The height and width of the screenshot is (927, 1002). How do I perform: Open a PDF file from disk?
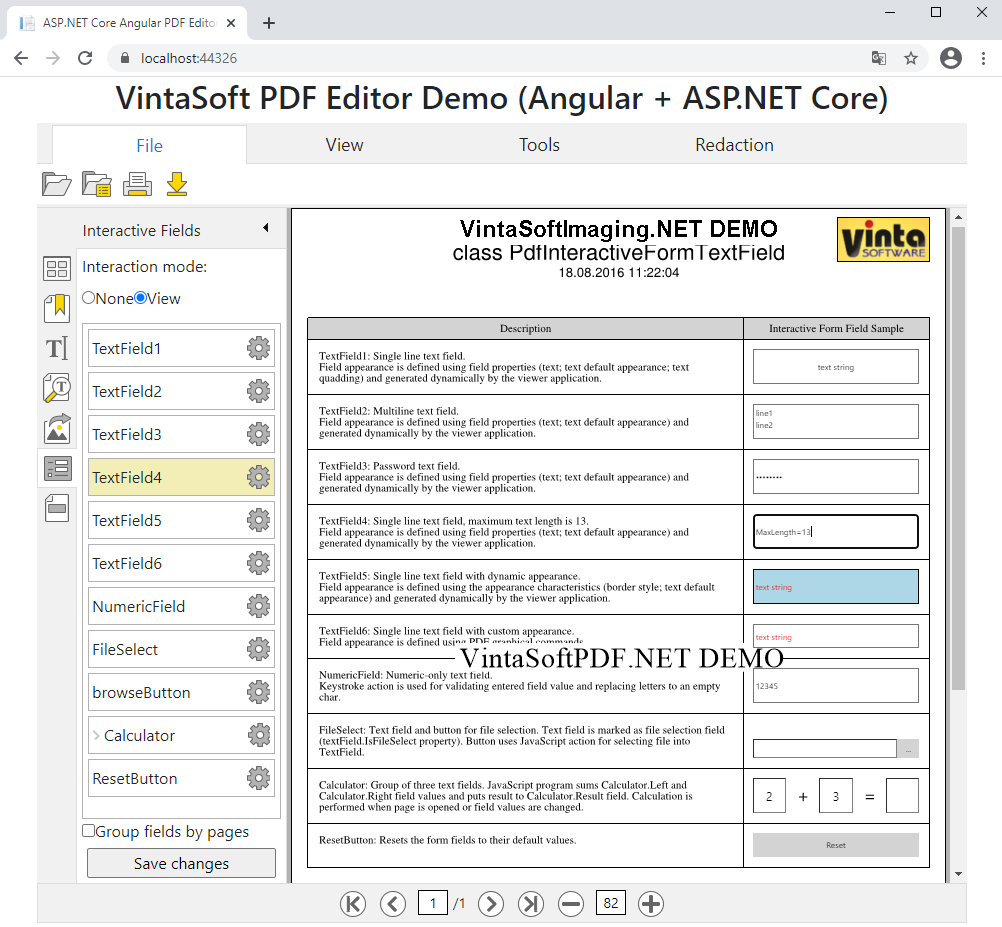coord(57,184)
